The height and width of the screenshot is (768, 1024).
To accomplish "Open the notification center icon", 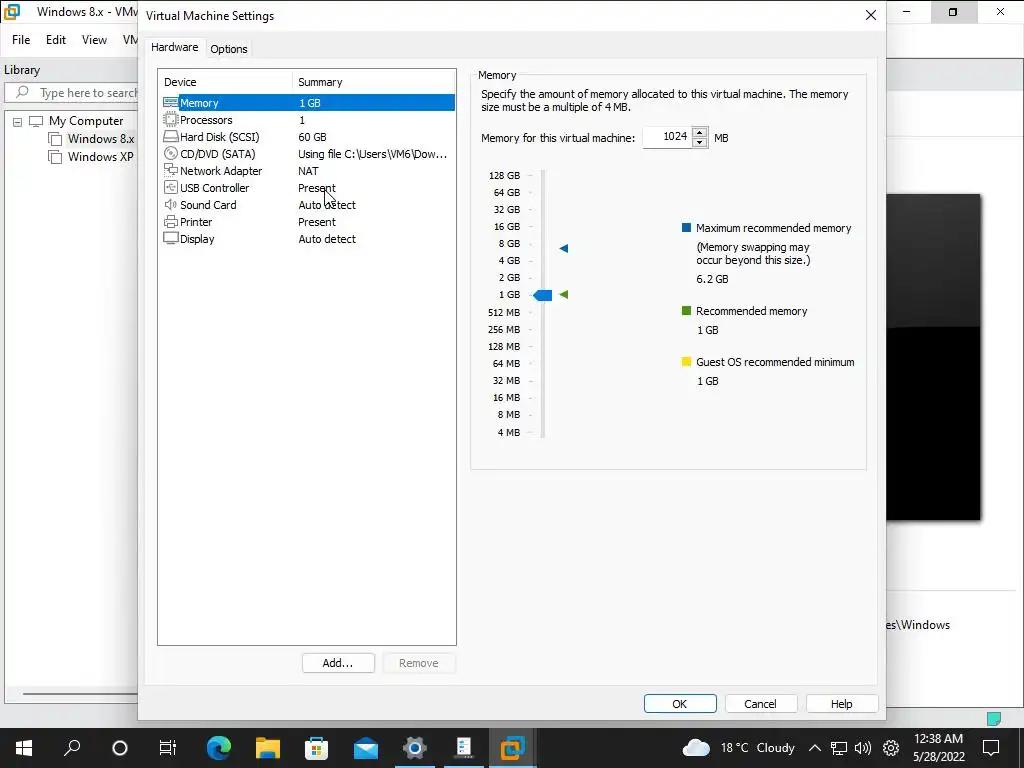I will [991, 748].
